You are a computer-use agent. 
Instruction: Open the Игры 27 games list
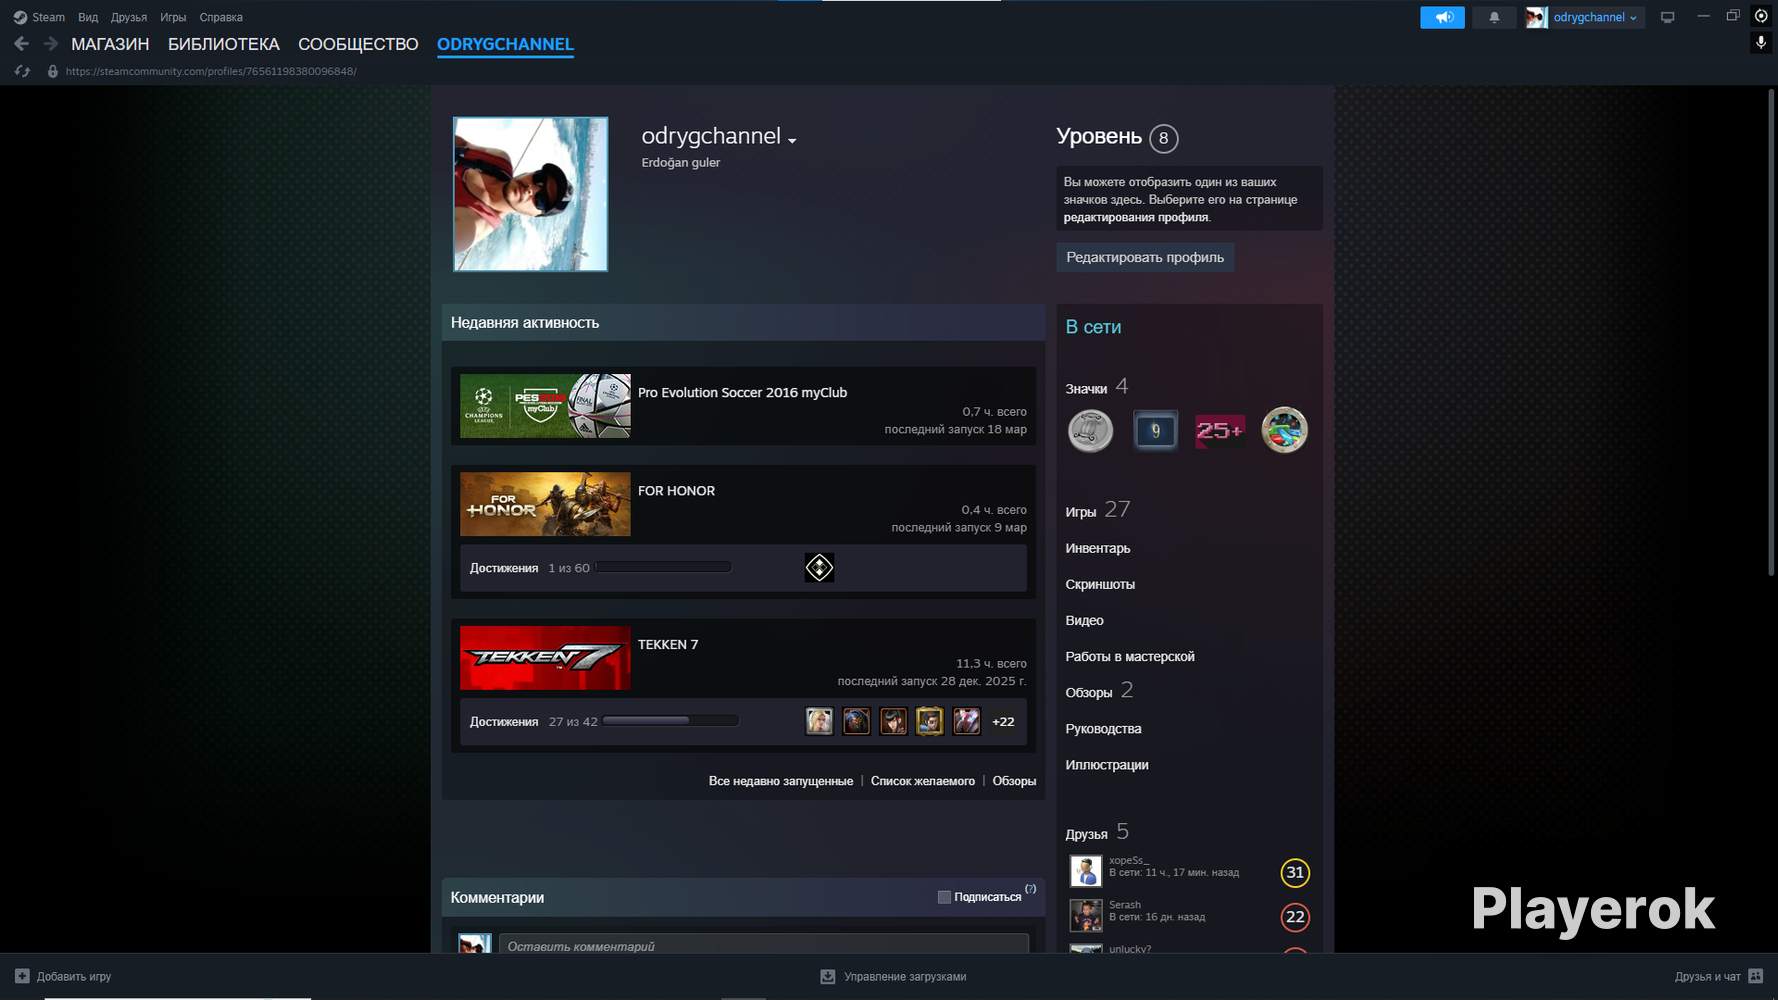[x=1098, y=510]
